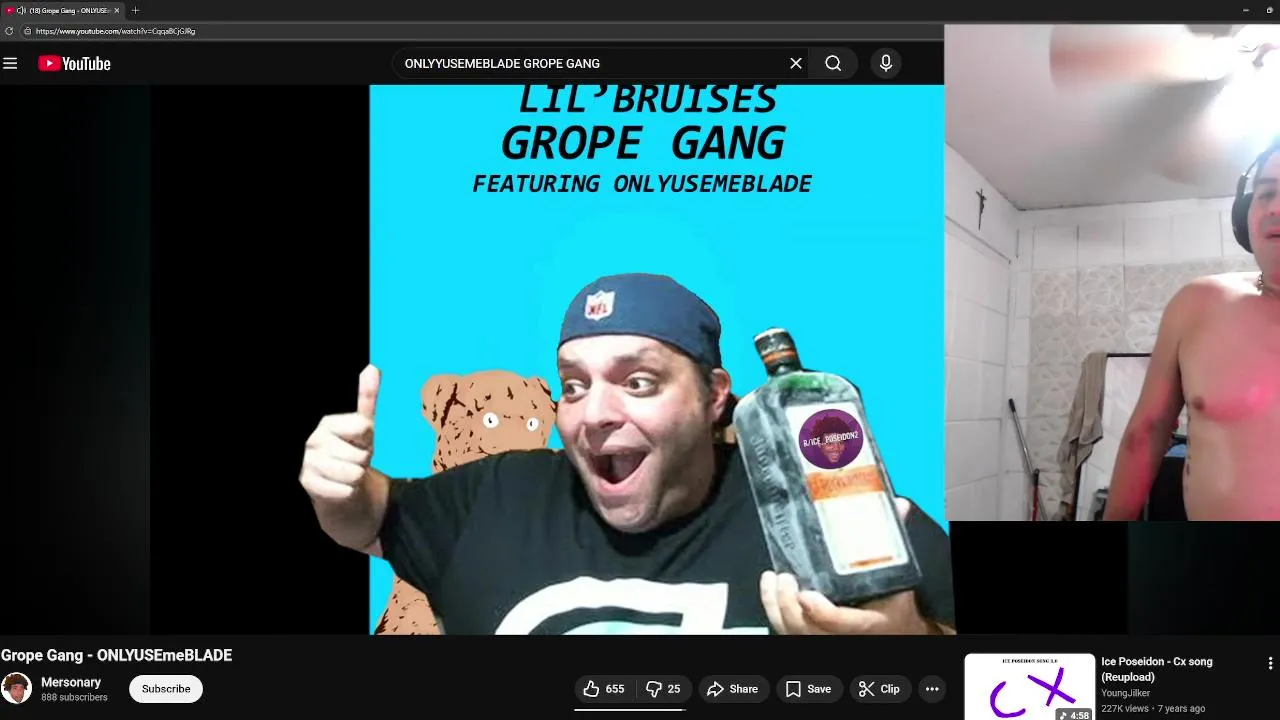Image resolution: width=1280 pixels, height=720 pixels.
Task: Open the Ice Poseidon Cx song thumbnail
Action: (1030, 687)
